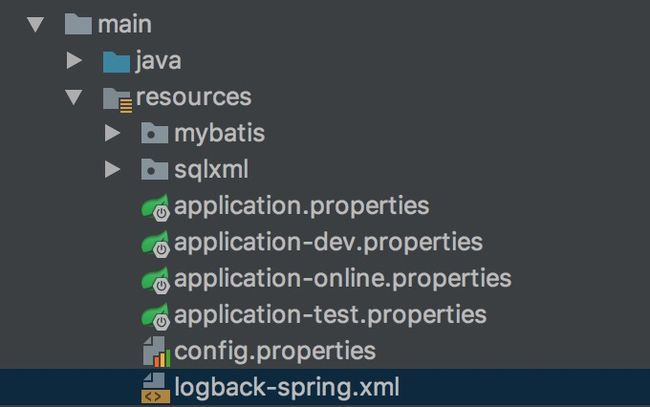Select the logback-spring.xml file name
The image size is (650, 407).
tap(287, 387)
